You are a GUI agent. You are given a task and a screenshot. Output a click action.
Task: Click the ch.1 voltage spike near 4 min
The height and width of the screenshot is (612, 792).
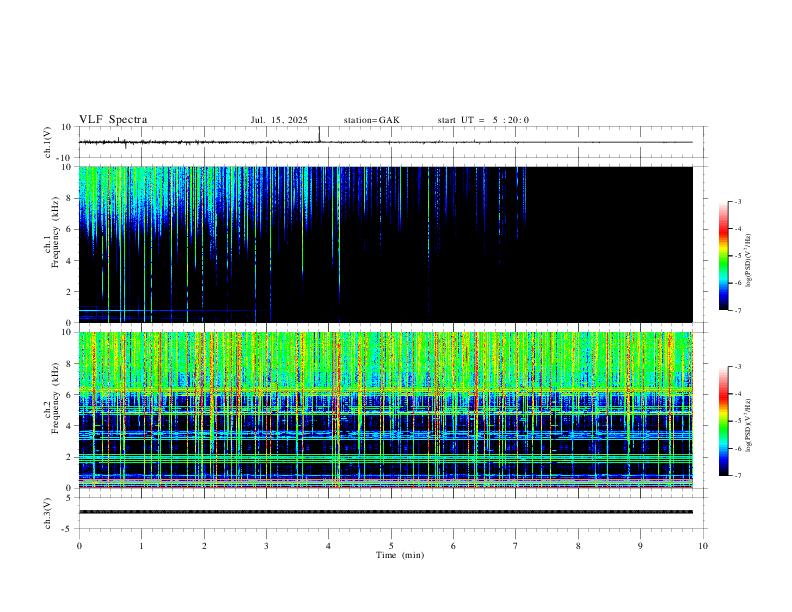coord(319,134)
